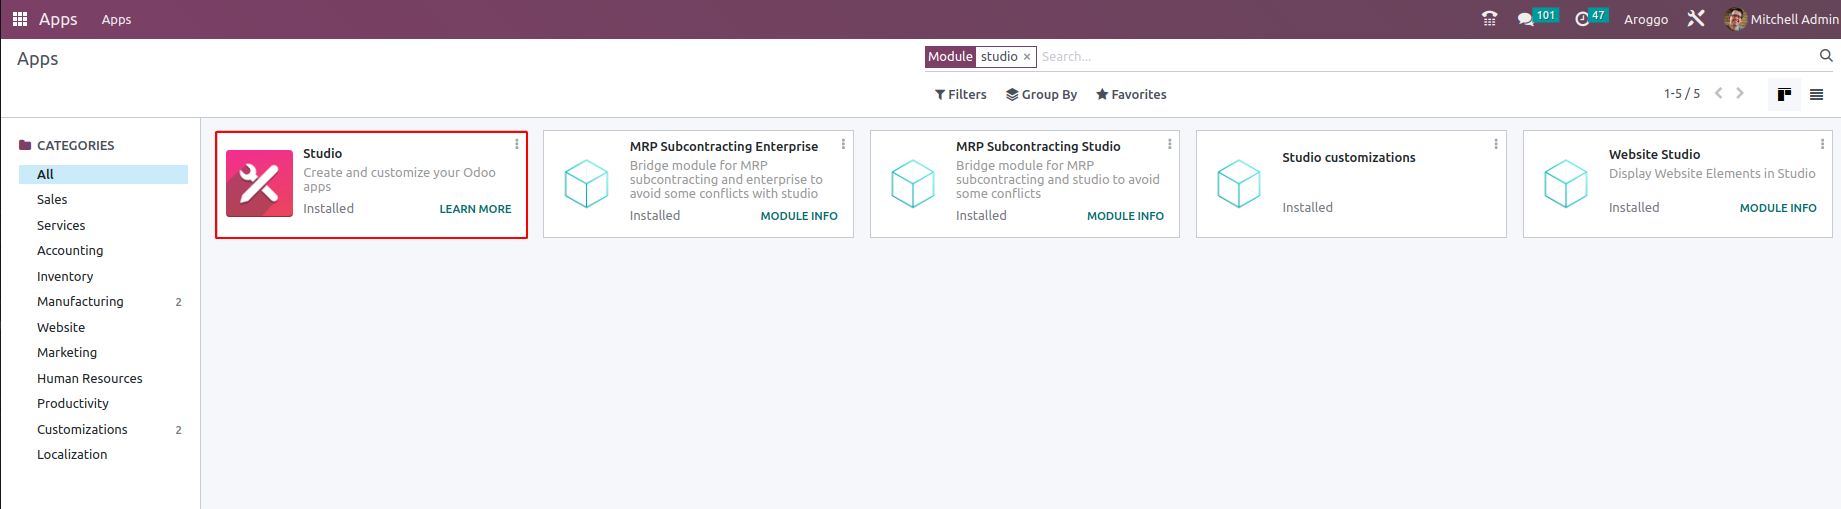The image size is (1841, 509).
Task: Select Marketing category
Action: [x=103, y=353]
